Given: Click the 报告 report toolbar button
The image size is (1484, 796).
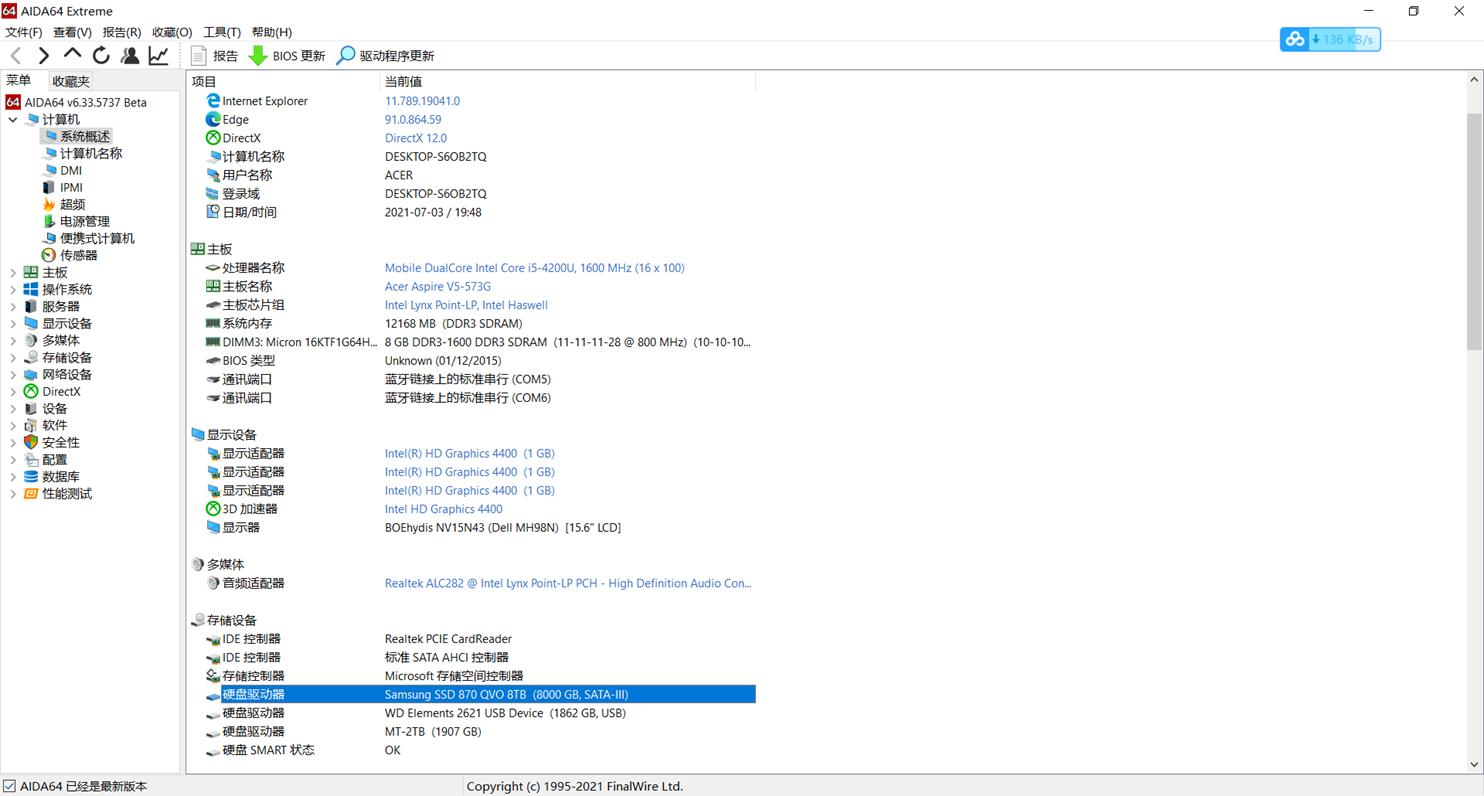Looking at the screenshot, I should (x=214, y=56).
